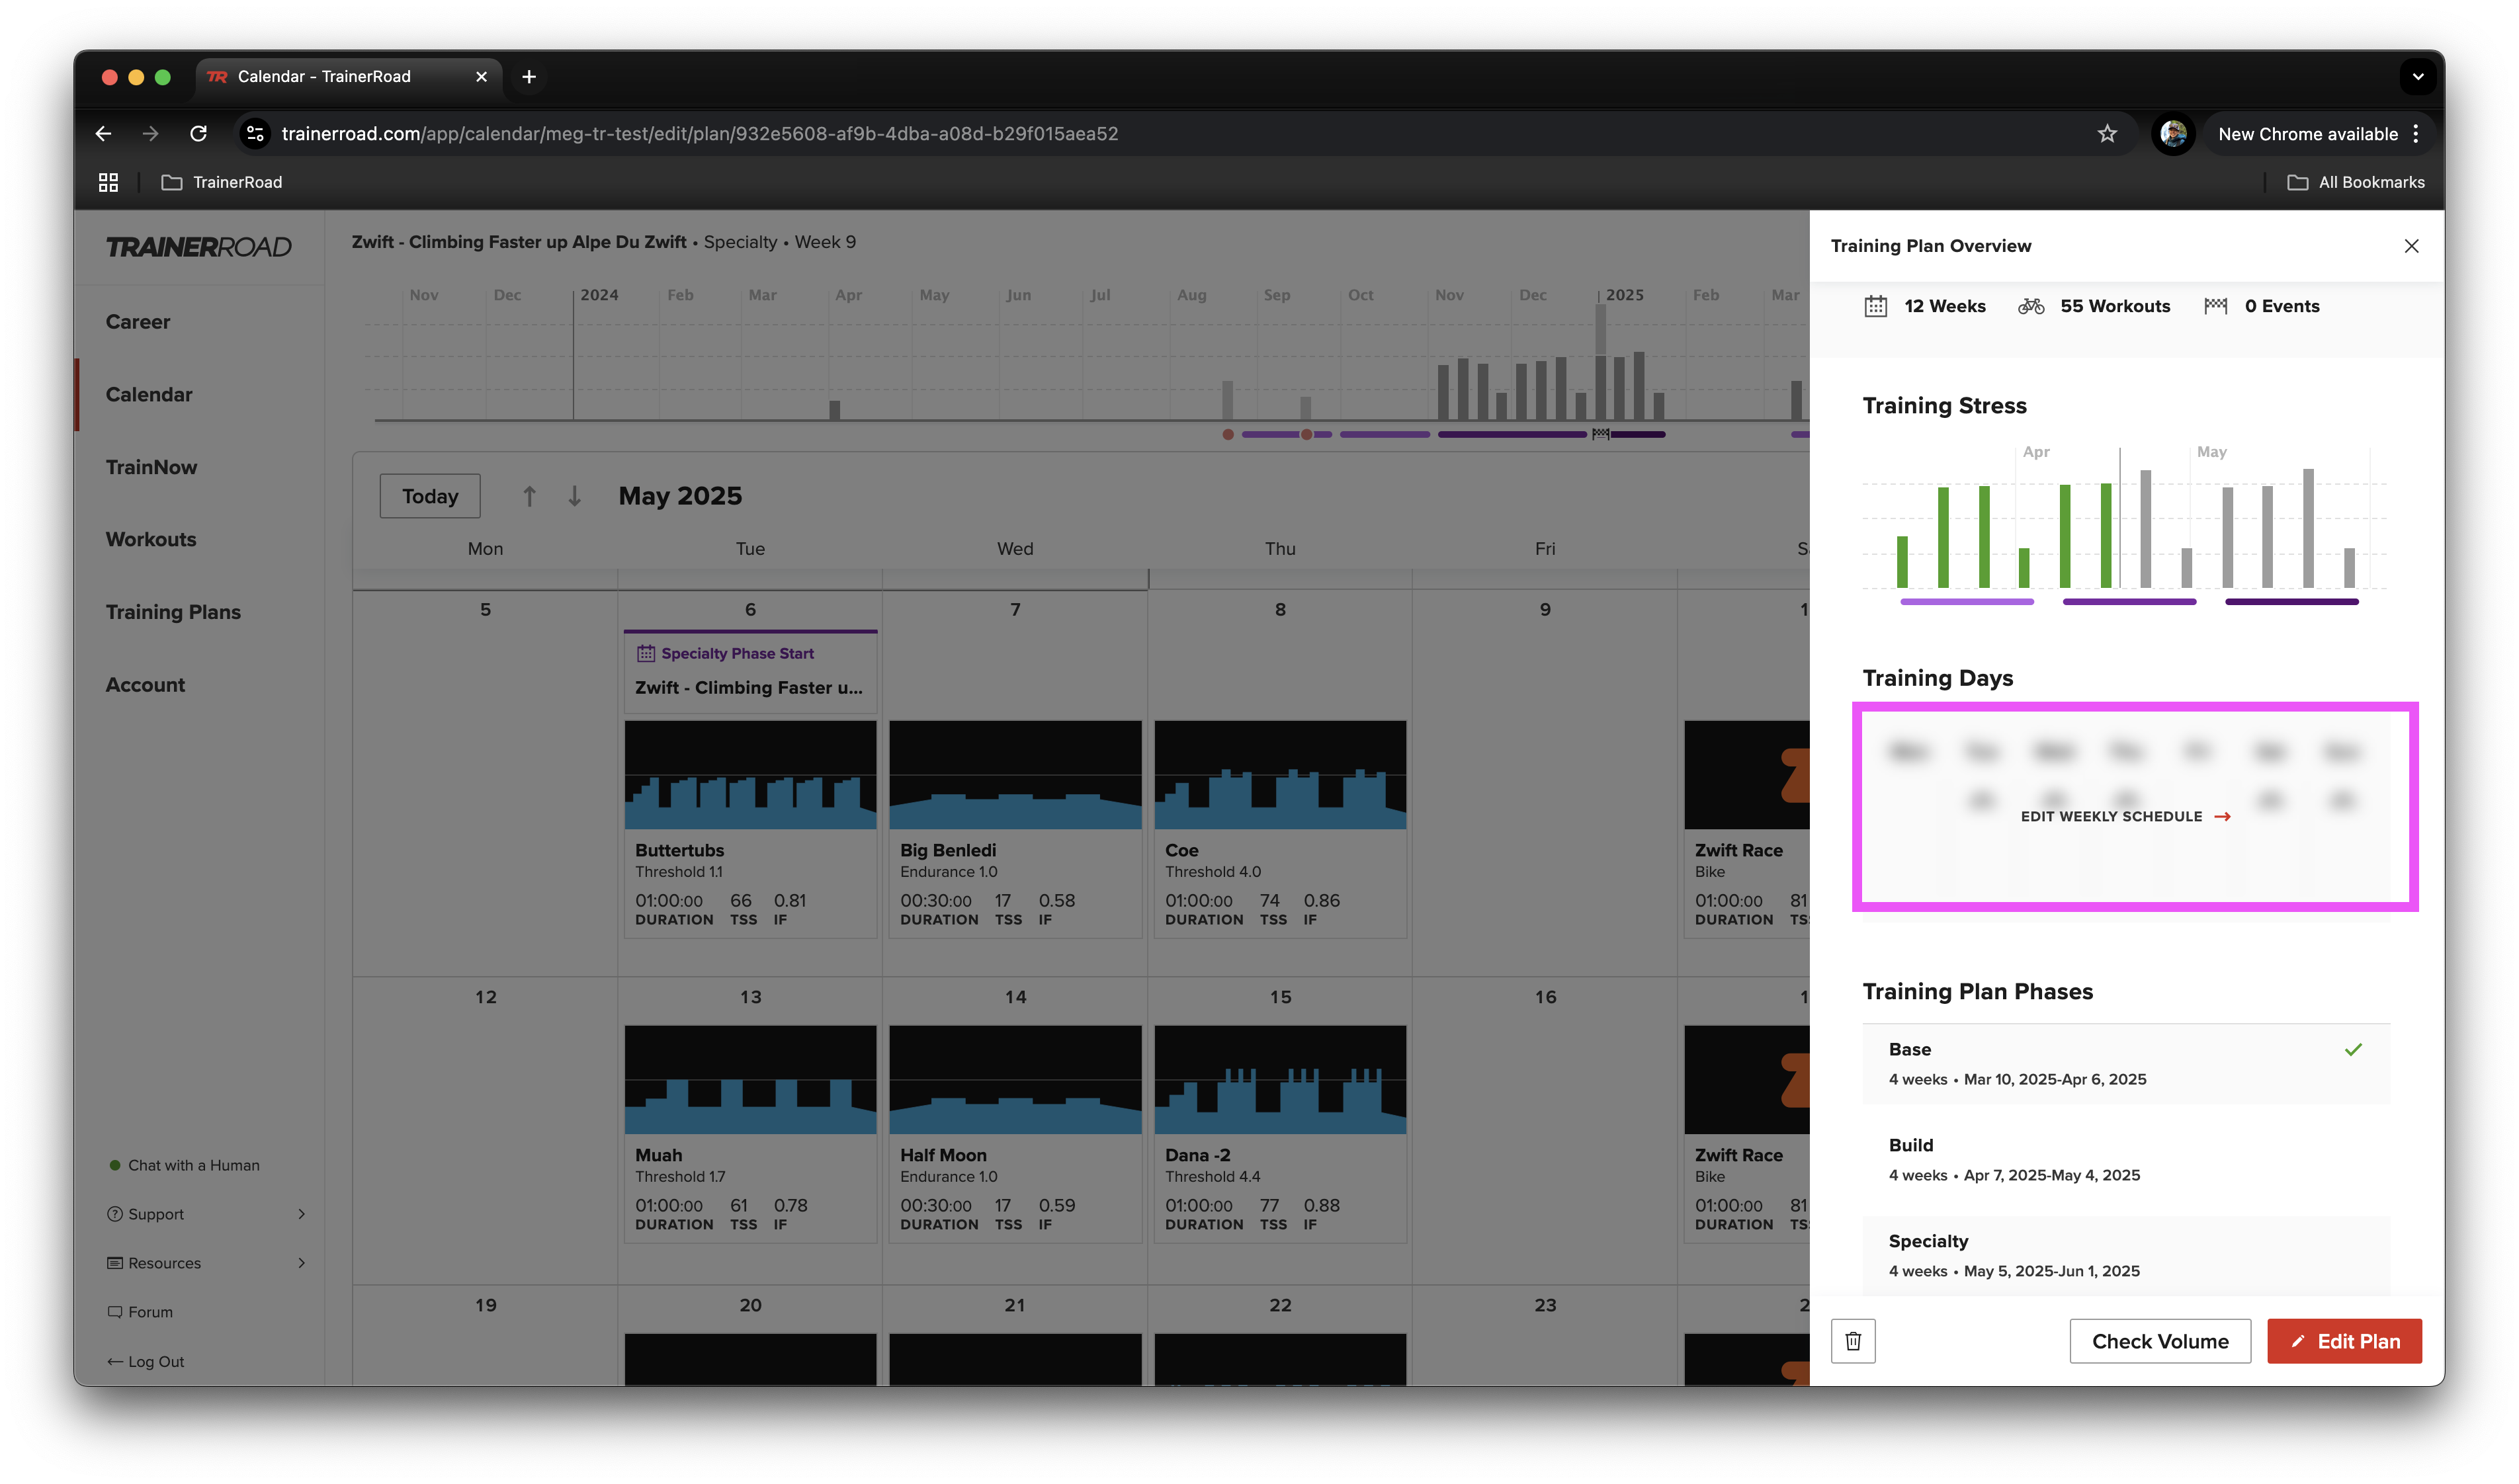Click the site info icon in address bar
2519x1484 pixels.
[x=256, y=133]
